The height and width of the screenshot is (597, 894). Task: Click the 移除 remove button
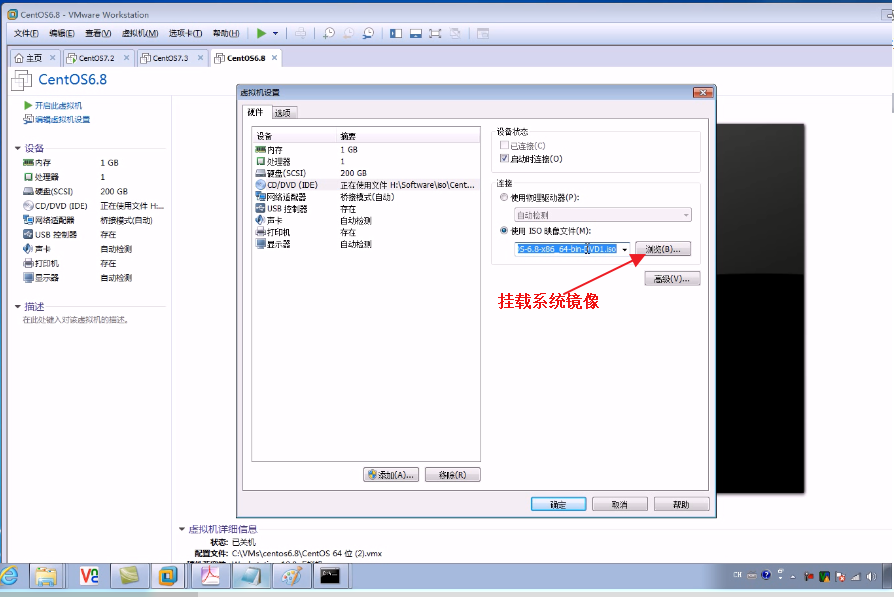click(x=453, y=475)
